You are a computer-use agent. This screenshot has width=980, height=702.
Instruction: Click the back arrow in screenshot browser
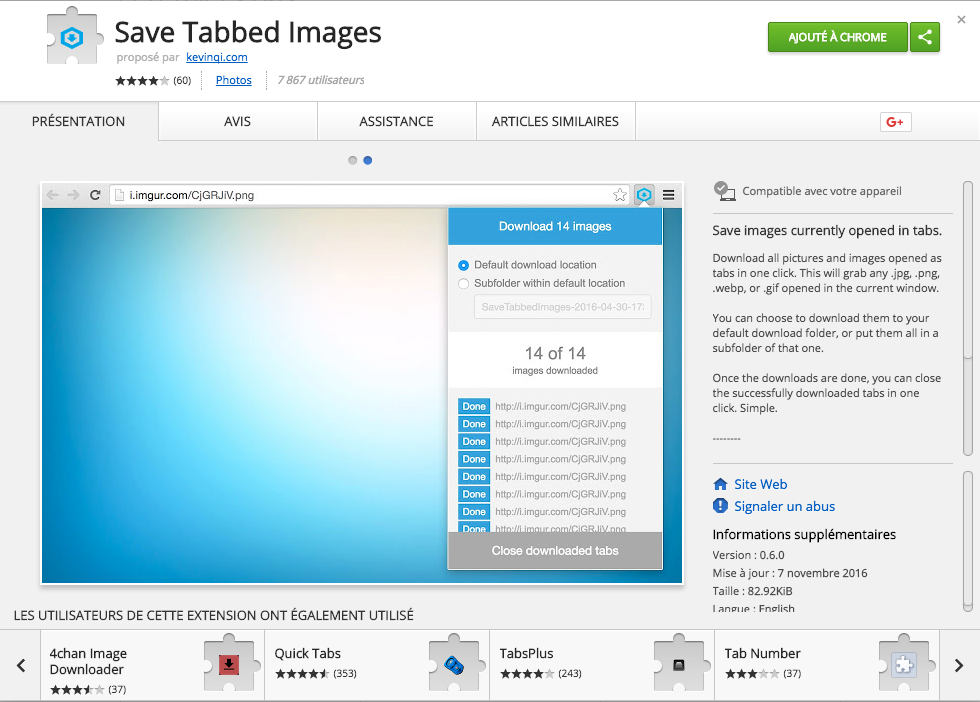[52, 195]
